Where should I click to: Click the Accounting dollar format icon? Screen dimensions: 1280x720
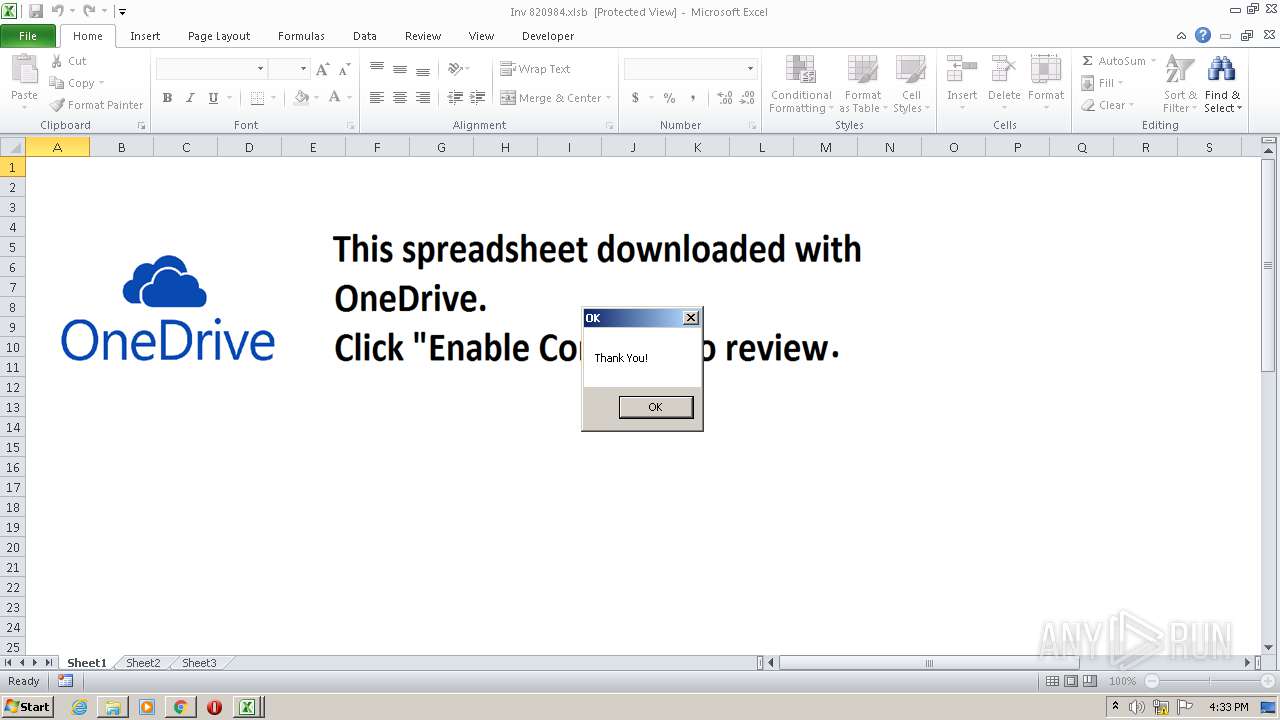point(635,98)
